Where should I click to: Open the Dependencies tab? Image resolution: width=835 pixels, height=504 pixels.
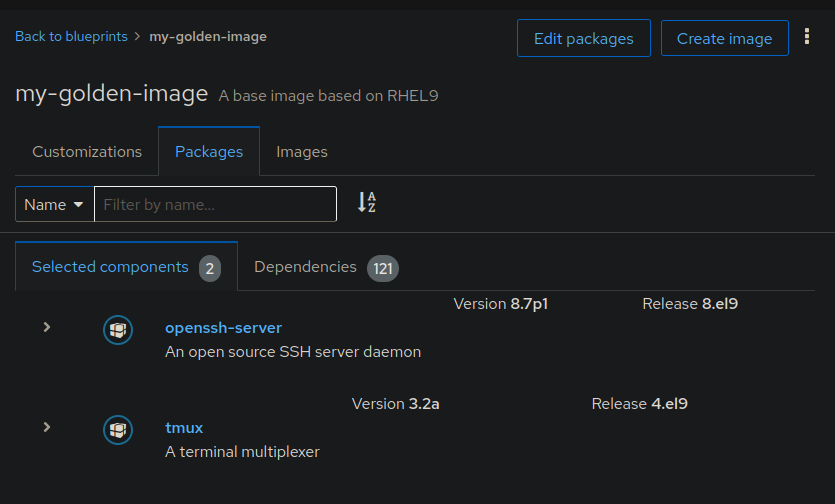pyautogui.click(x=326, y=267)
